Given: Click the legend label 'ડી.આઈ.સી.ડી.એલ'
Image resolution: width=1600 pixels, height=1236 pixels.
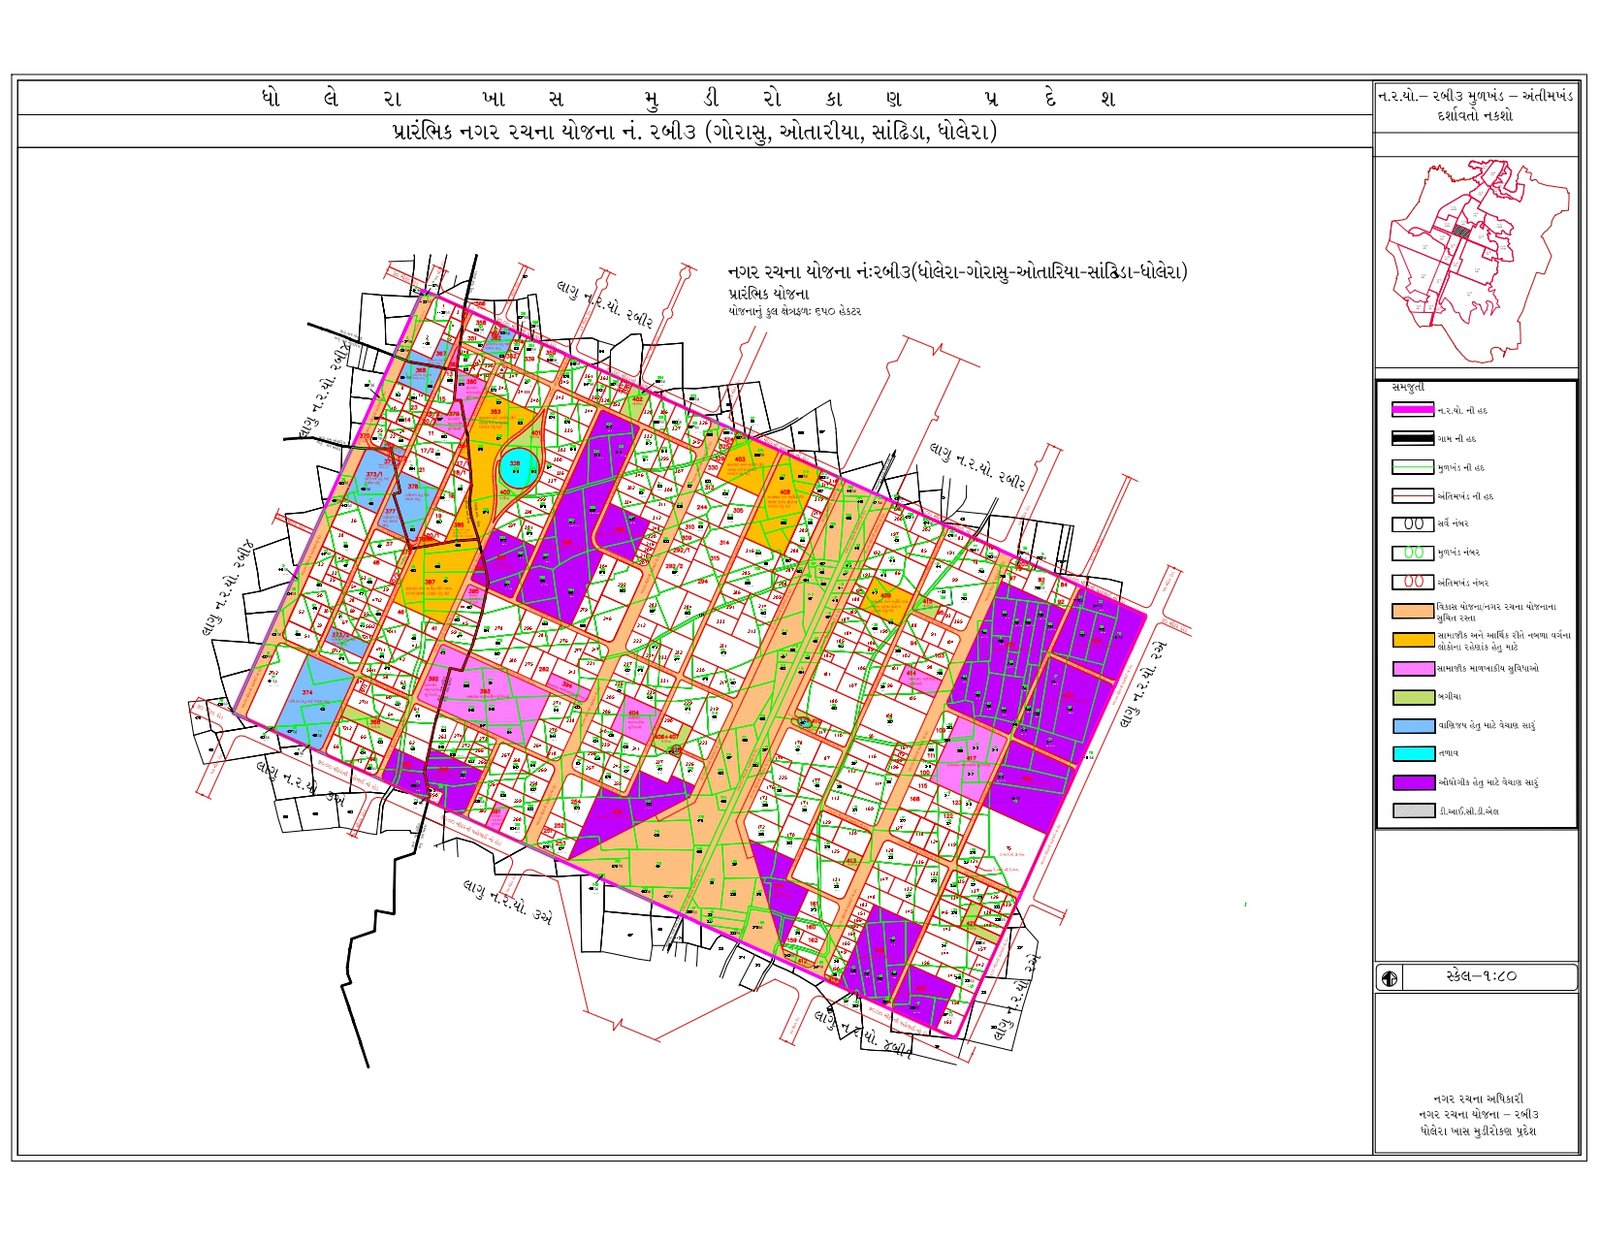Looking at the screenshot, I should pyautogui.click(x=1468, y=812).
